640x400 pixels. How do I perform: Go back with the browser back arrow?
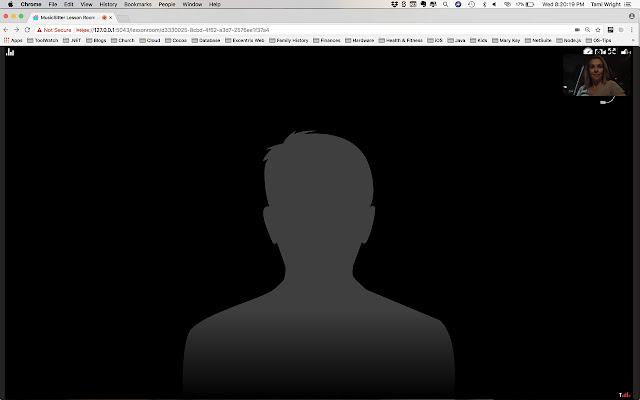(x=6, y=30)
